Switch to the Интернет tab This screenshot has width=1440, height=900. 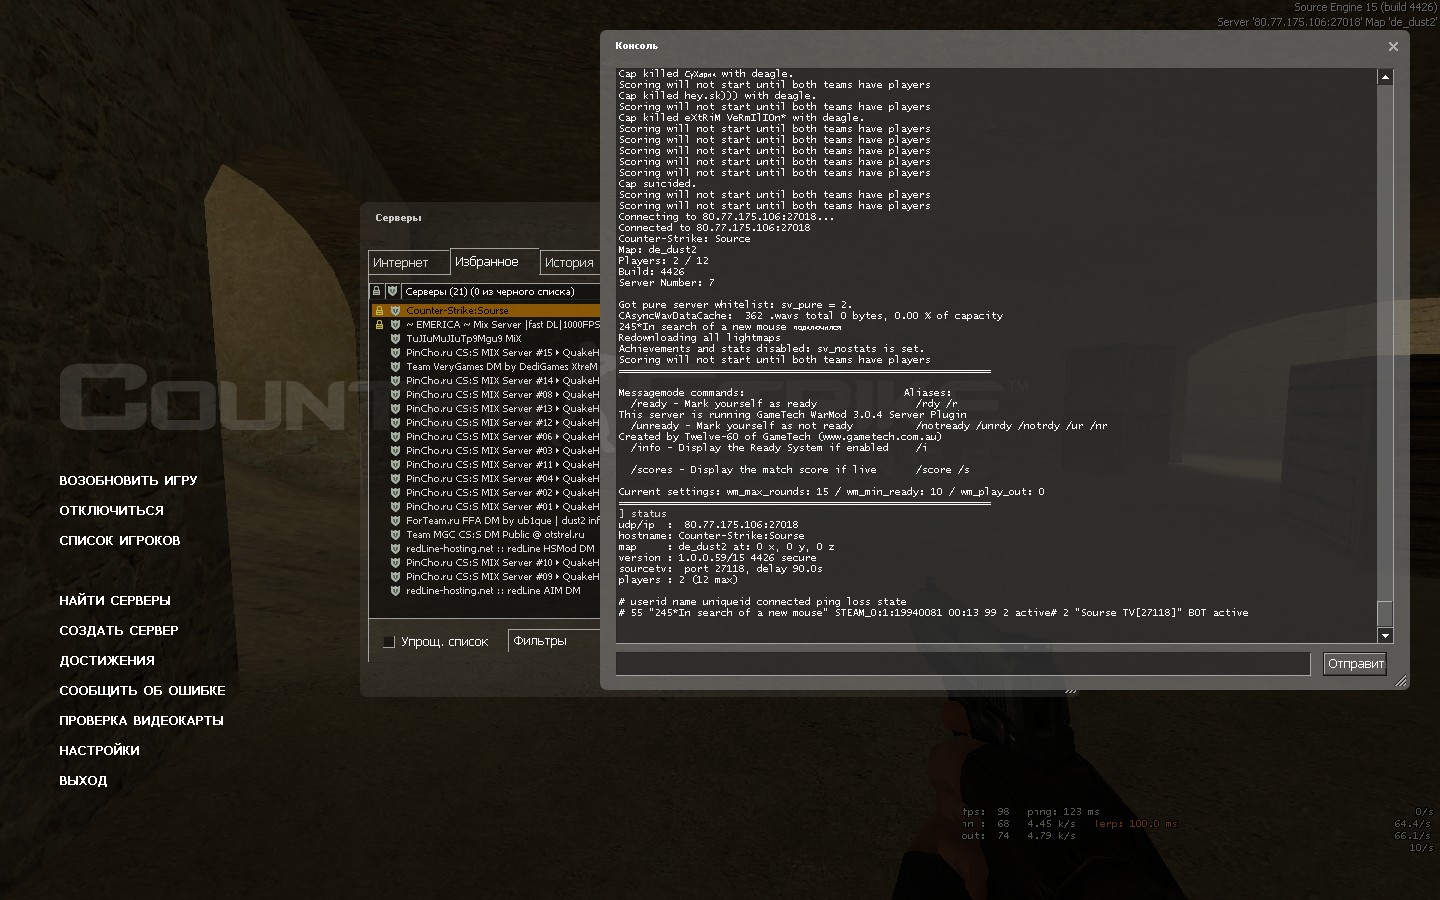pyautogui.click(x=409, y=263)
